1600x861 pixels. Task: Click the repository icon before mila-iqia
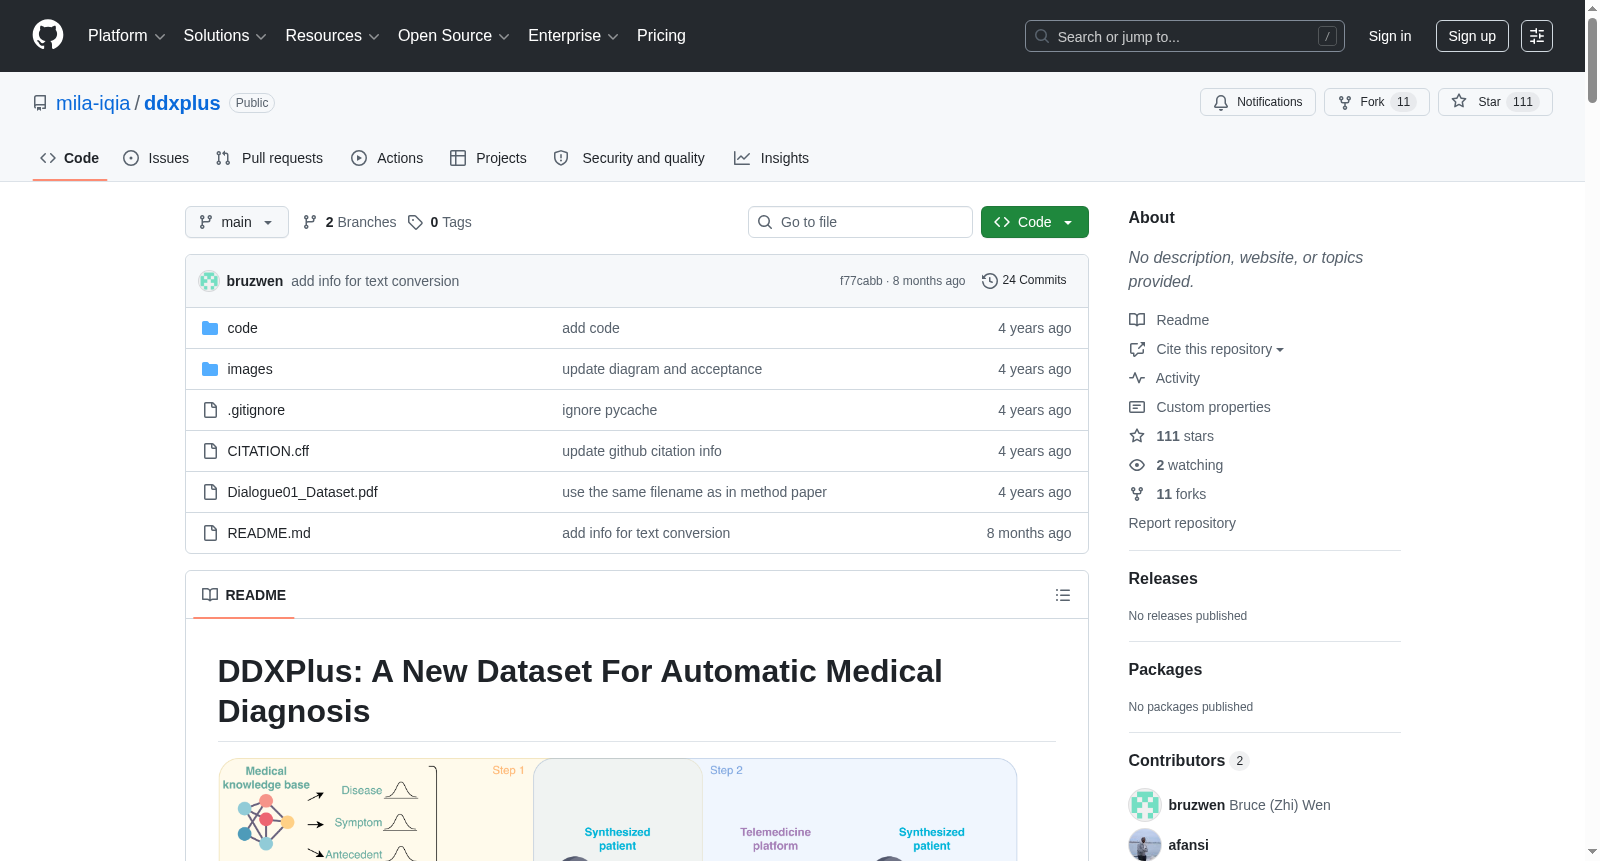pyautogui.click(x=40, y=103)
